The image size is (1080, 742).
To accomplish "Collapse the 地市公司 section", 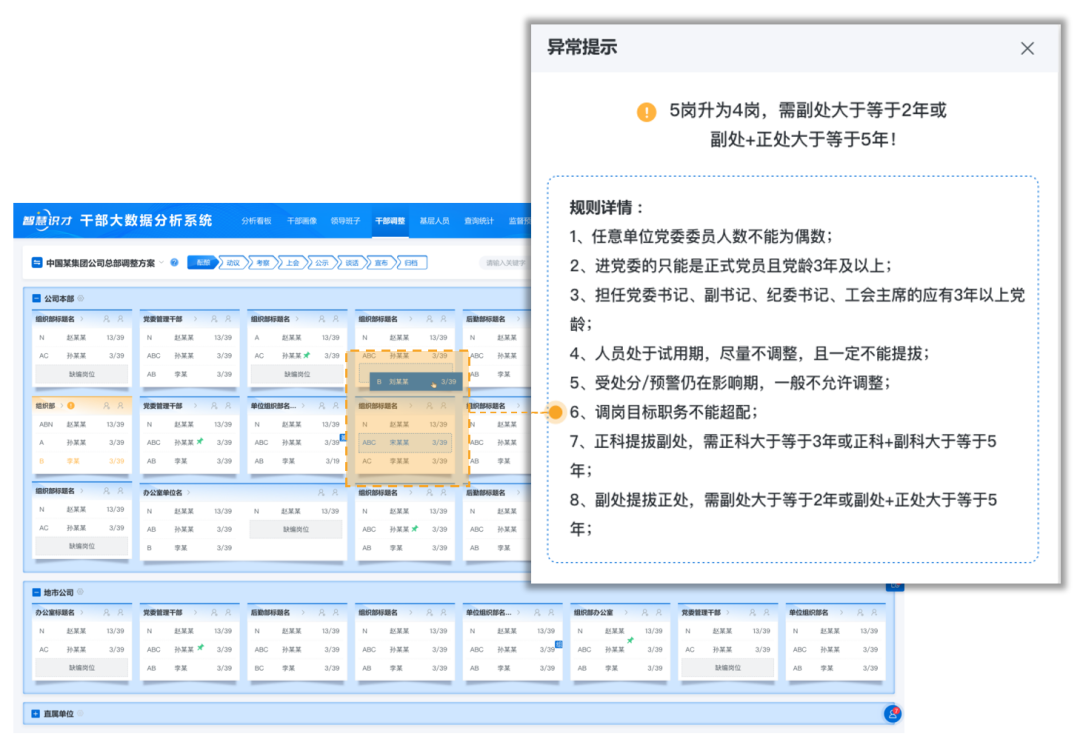I will 37,592.
